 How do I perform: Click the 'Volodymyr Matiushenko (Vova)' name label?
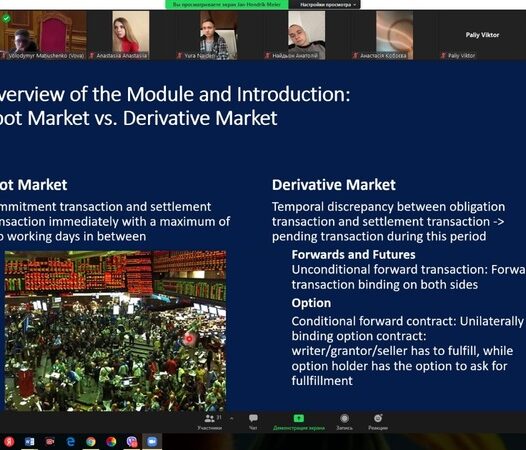coord(45,56)
